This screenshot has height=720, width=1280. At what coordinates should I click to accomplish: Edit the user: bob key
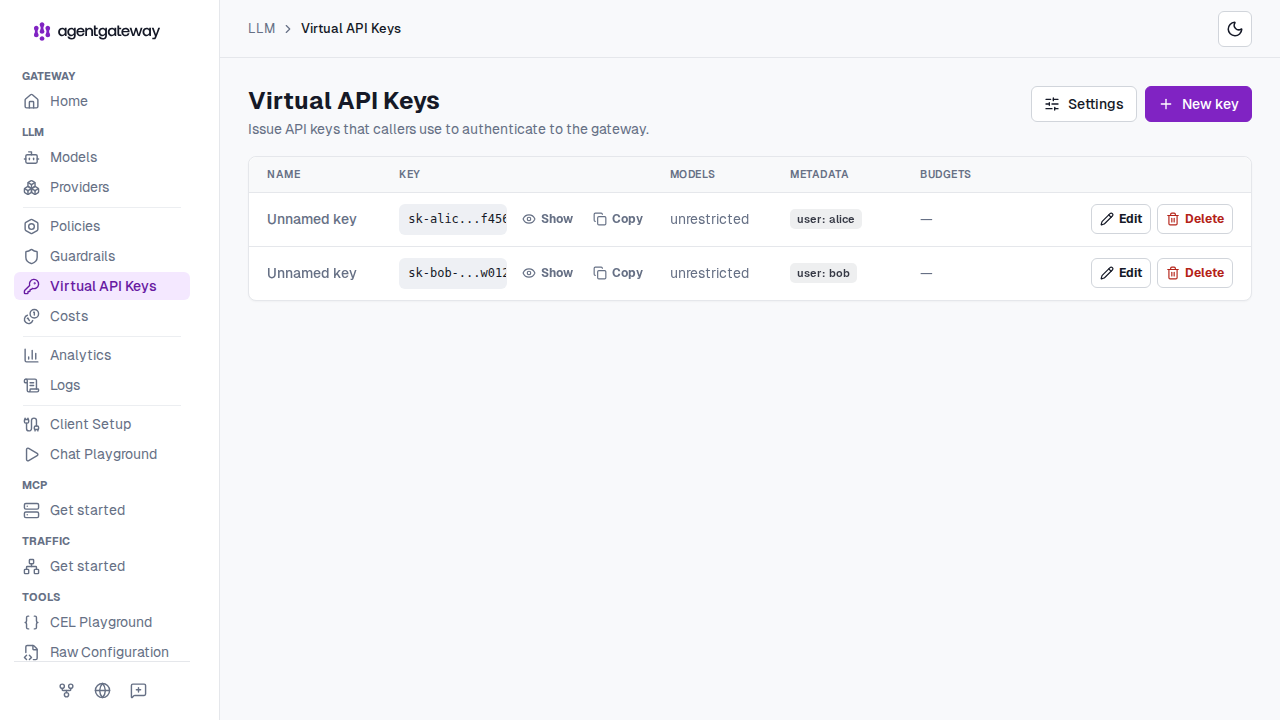(x=1121, y=273)
